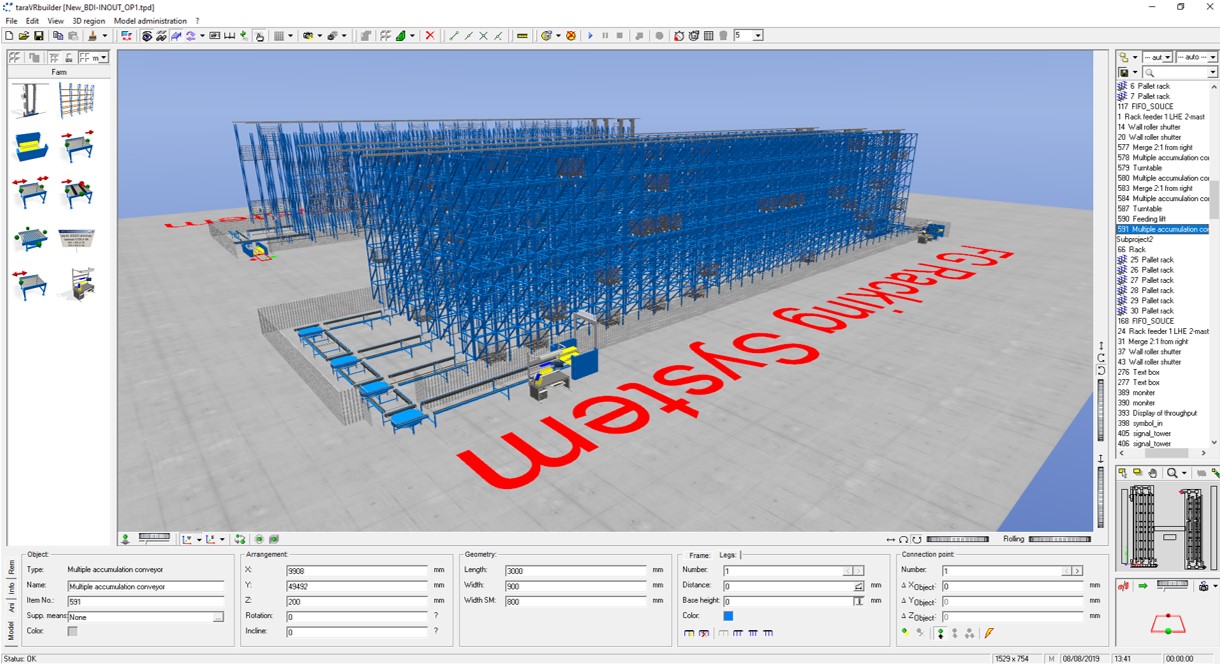The height and width of the screenshot is (664, 1220).
Task: Open the Farm library selector dropdown
Action: [x=104, y=58]
